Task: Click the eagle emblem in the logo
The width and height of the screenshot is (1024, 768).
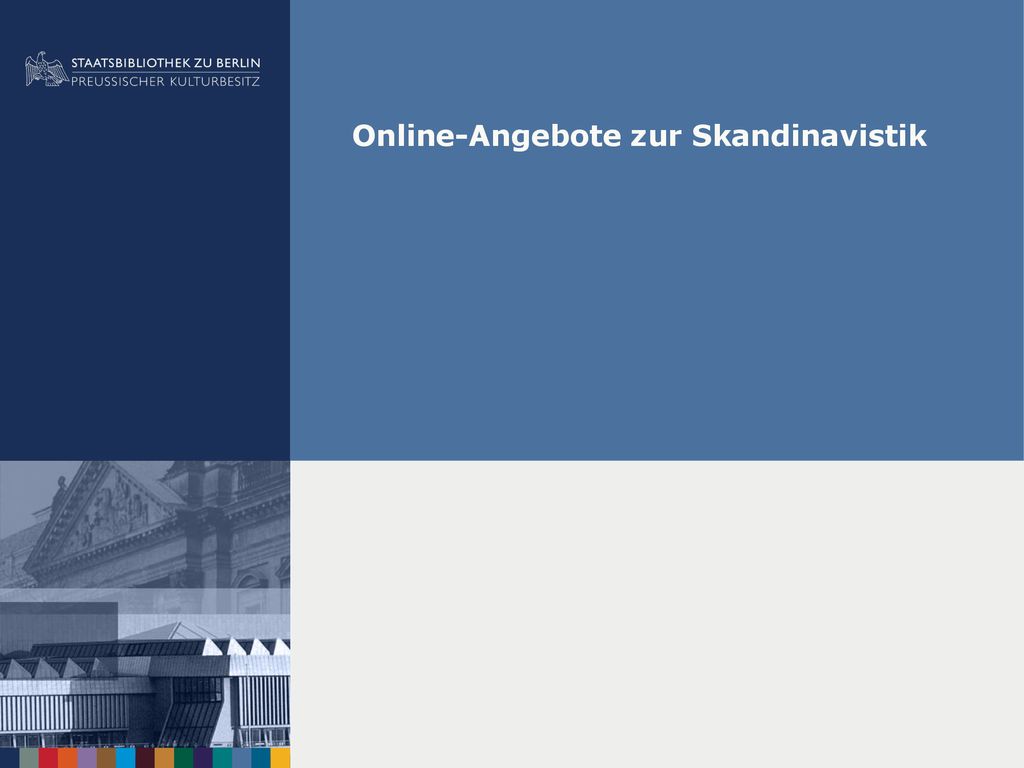Action: coord(46,69)
